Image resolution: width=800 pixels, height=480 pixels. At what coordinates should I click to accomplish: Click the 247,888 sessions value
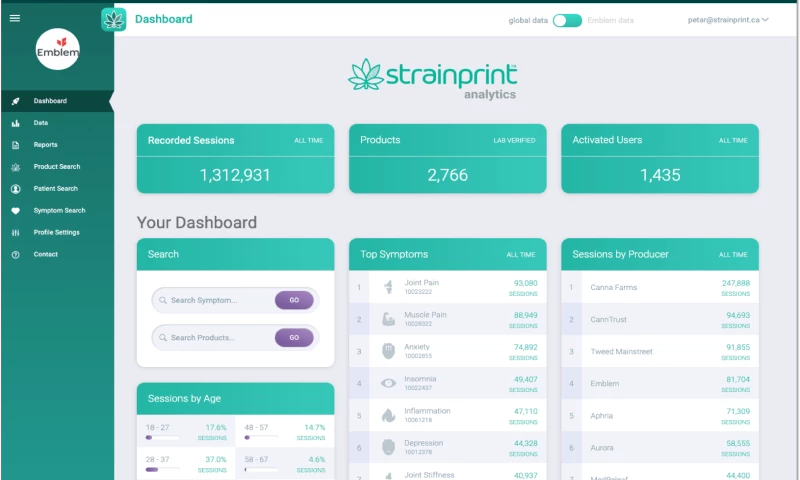click(736, 283)
